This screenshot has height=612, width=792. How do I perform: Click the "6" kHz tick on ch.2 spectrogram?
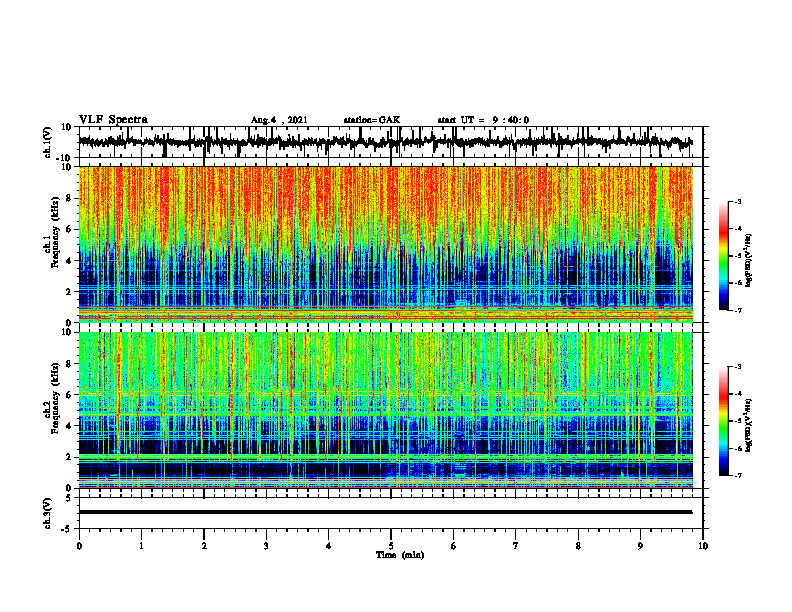coord(70,395)
